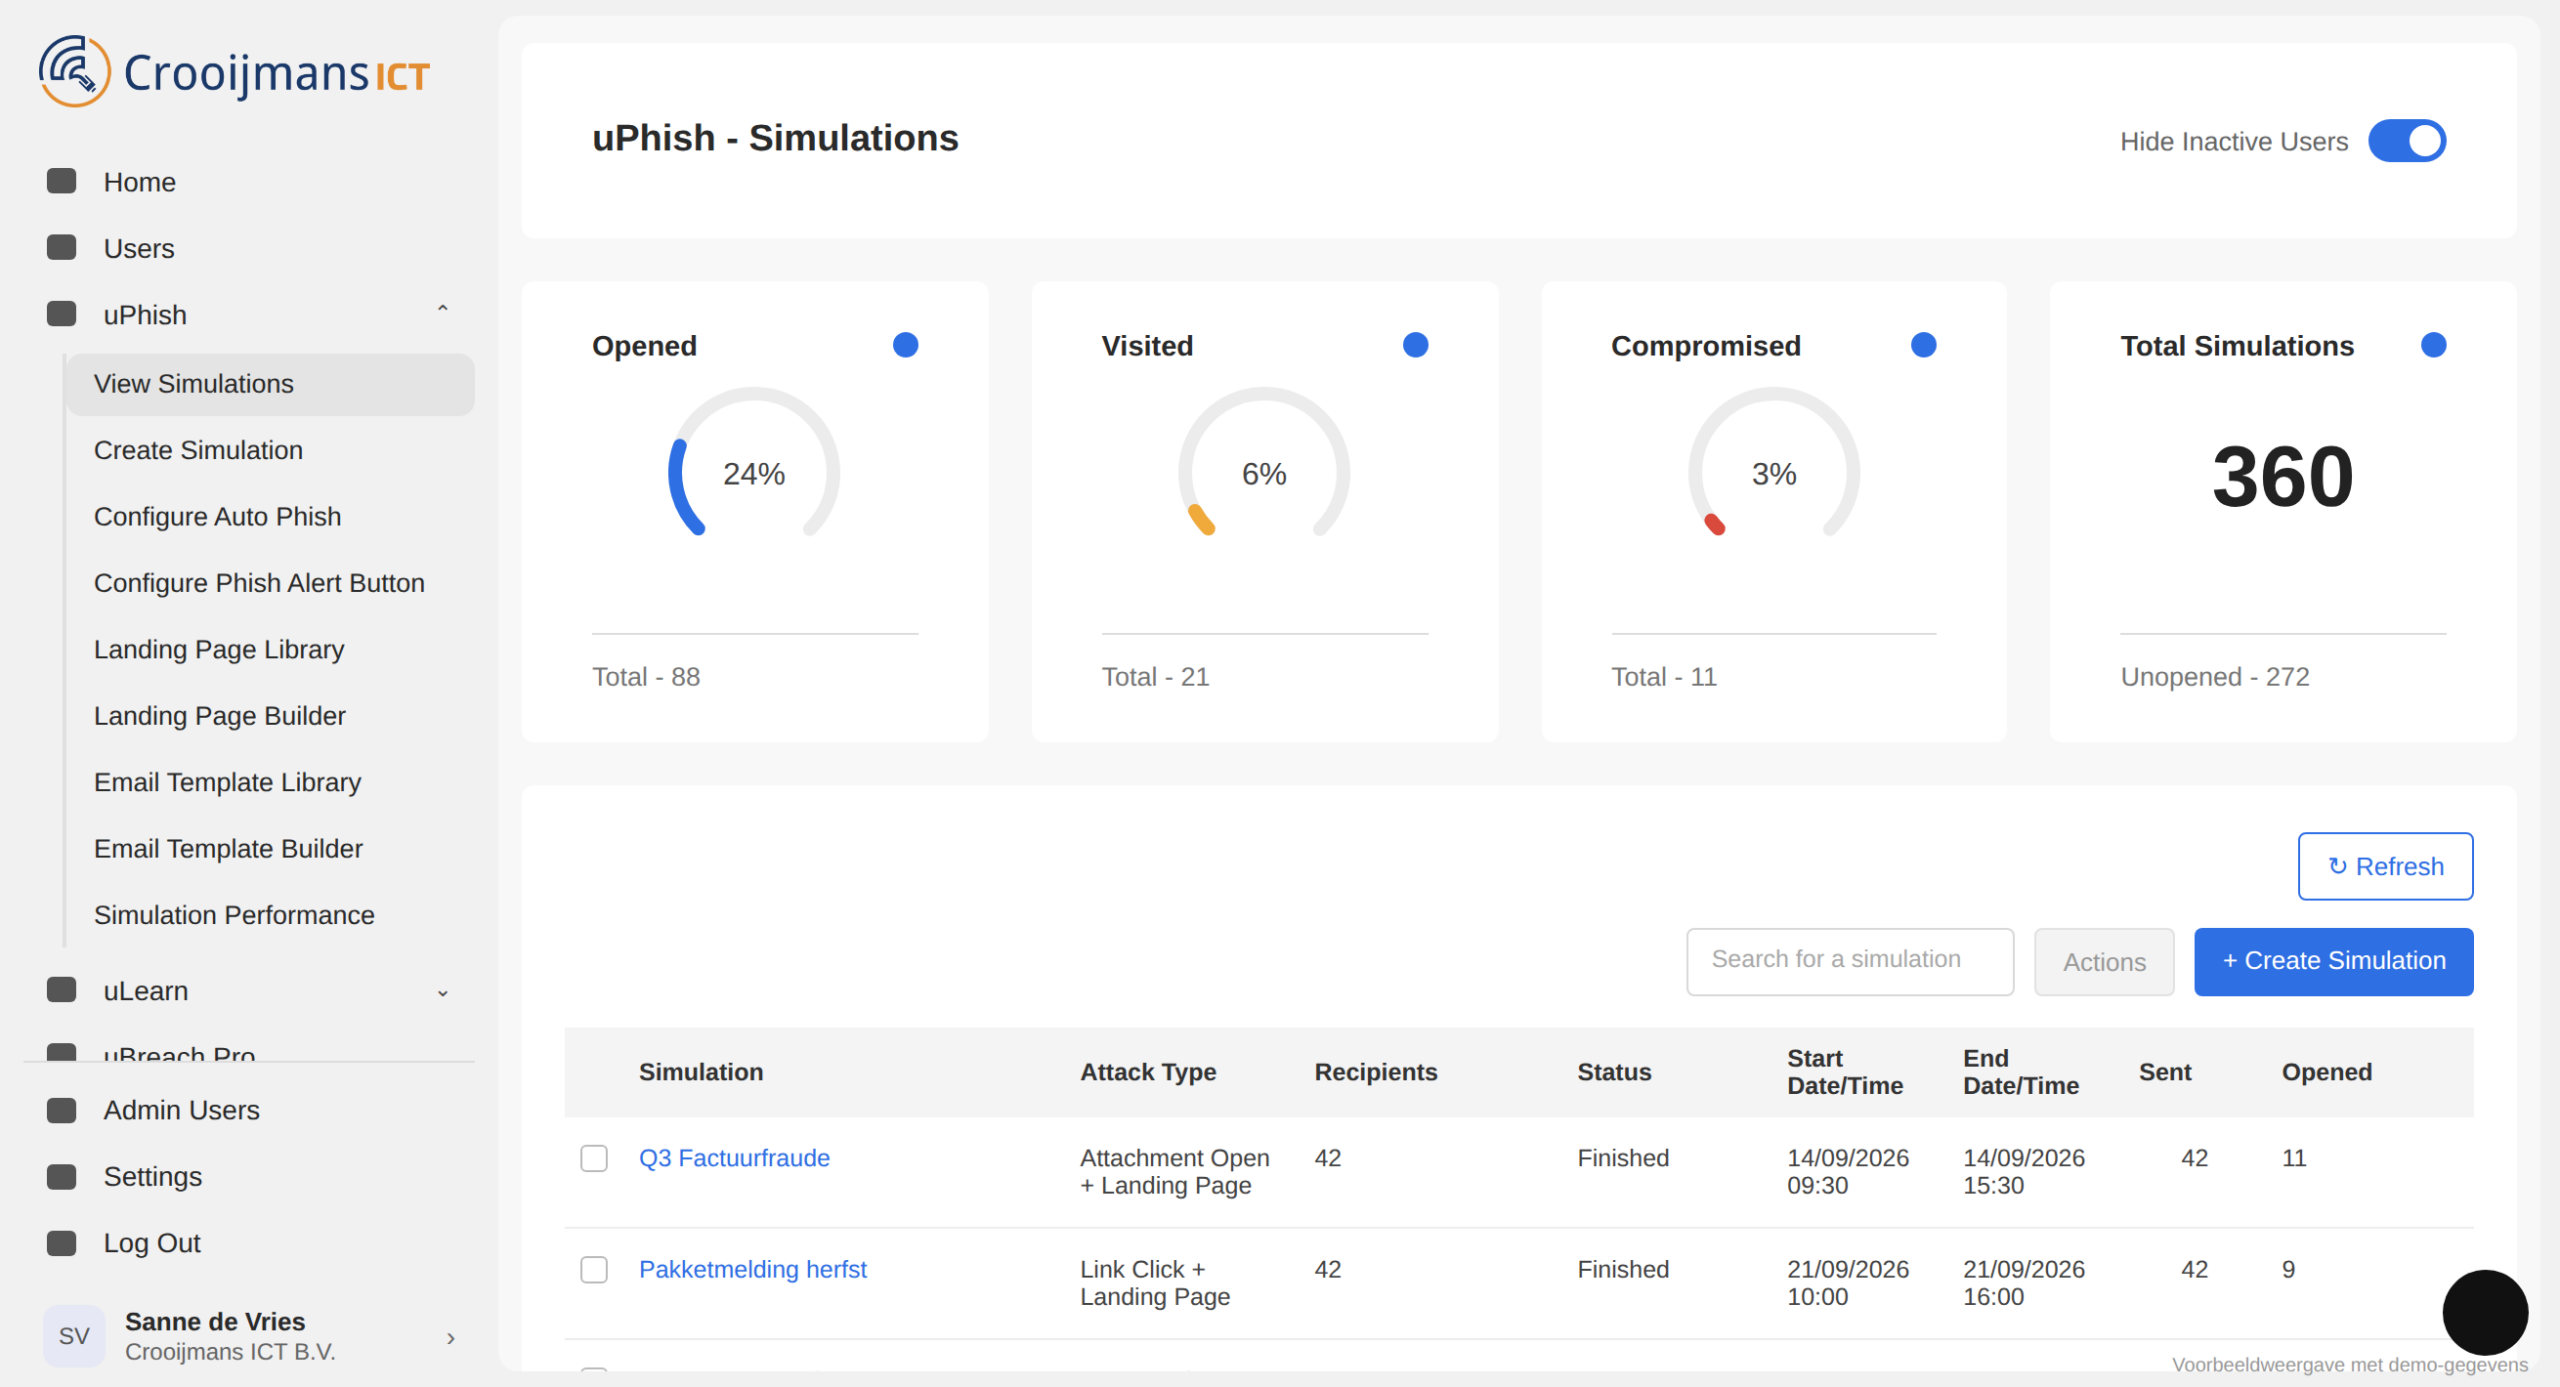Click the Refresh button
This screenshot has height=1387, width=2560.
(x=2385, y=866)
